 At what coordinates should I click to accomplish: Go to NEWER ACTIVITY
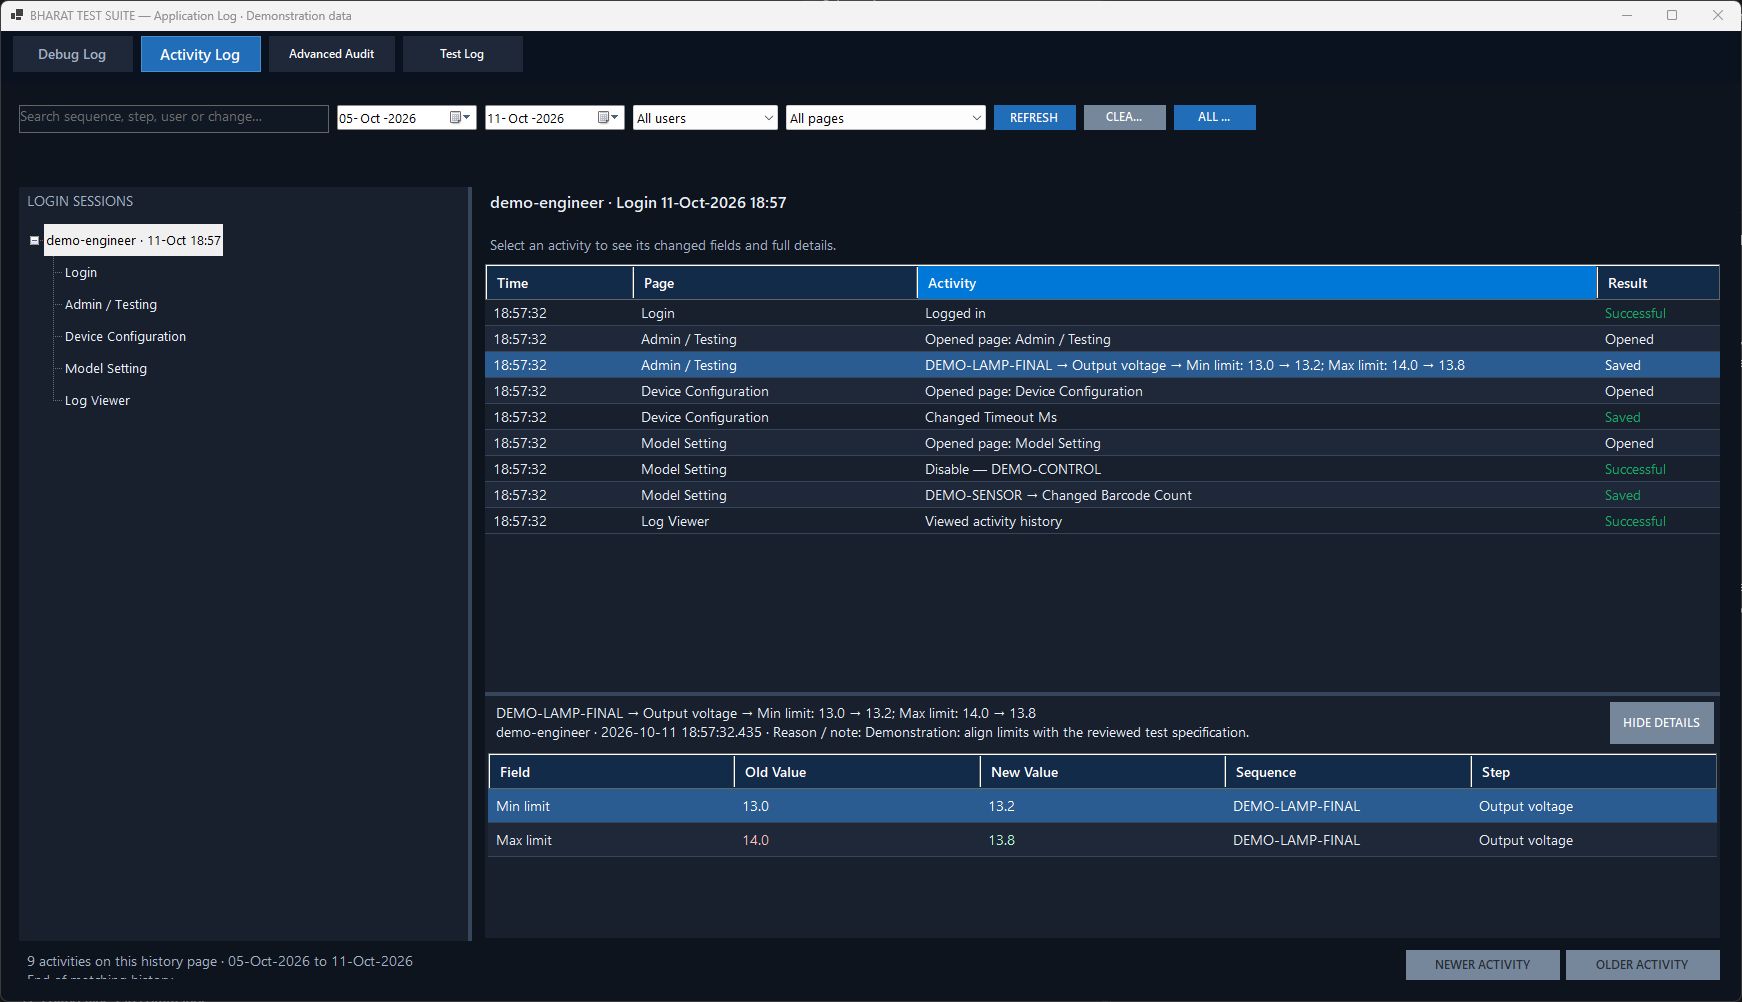tap(1482, 964)
